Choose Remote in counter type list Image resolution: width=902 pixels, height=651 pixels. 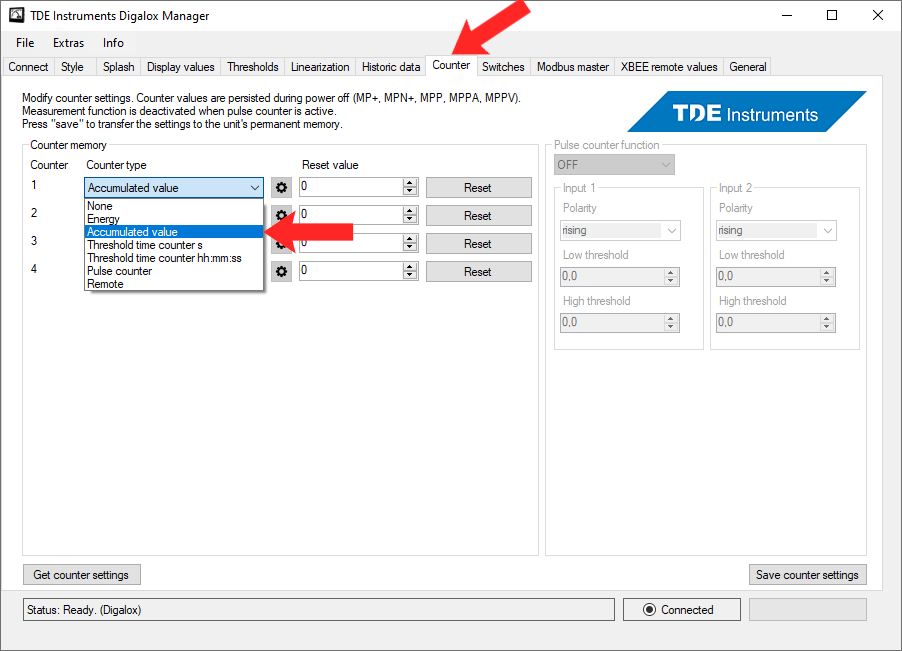(x=174, y=284)
